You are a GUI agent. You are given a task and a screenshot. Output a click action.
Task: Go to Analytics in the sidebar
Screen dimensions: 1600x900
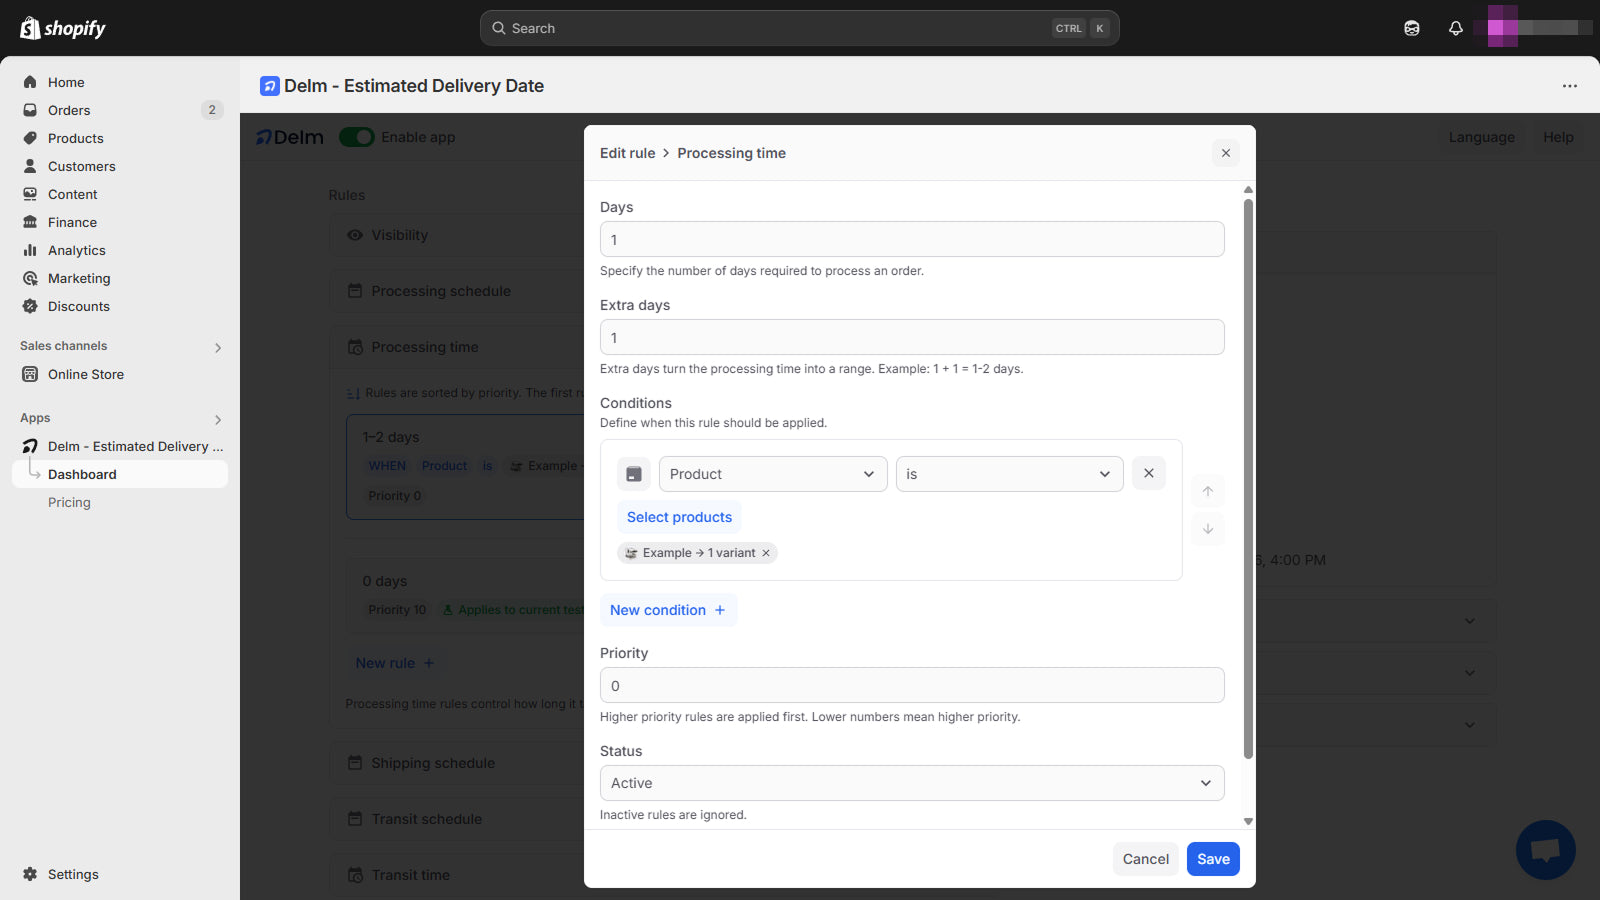[77, 250]
